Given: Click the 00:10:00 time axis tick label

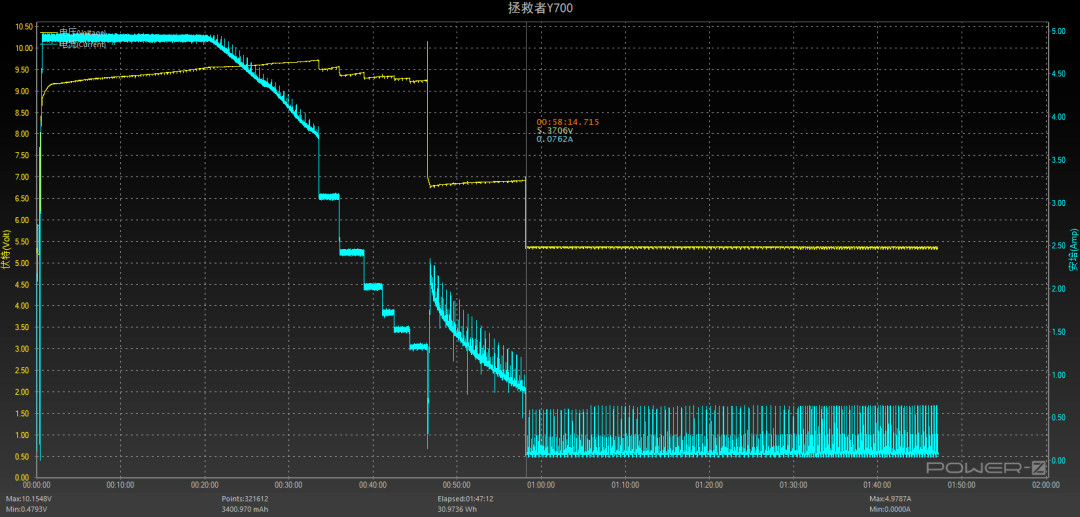Looking at the screenshot, I should click(x=121, y=485).
